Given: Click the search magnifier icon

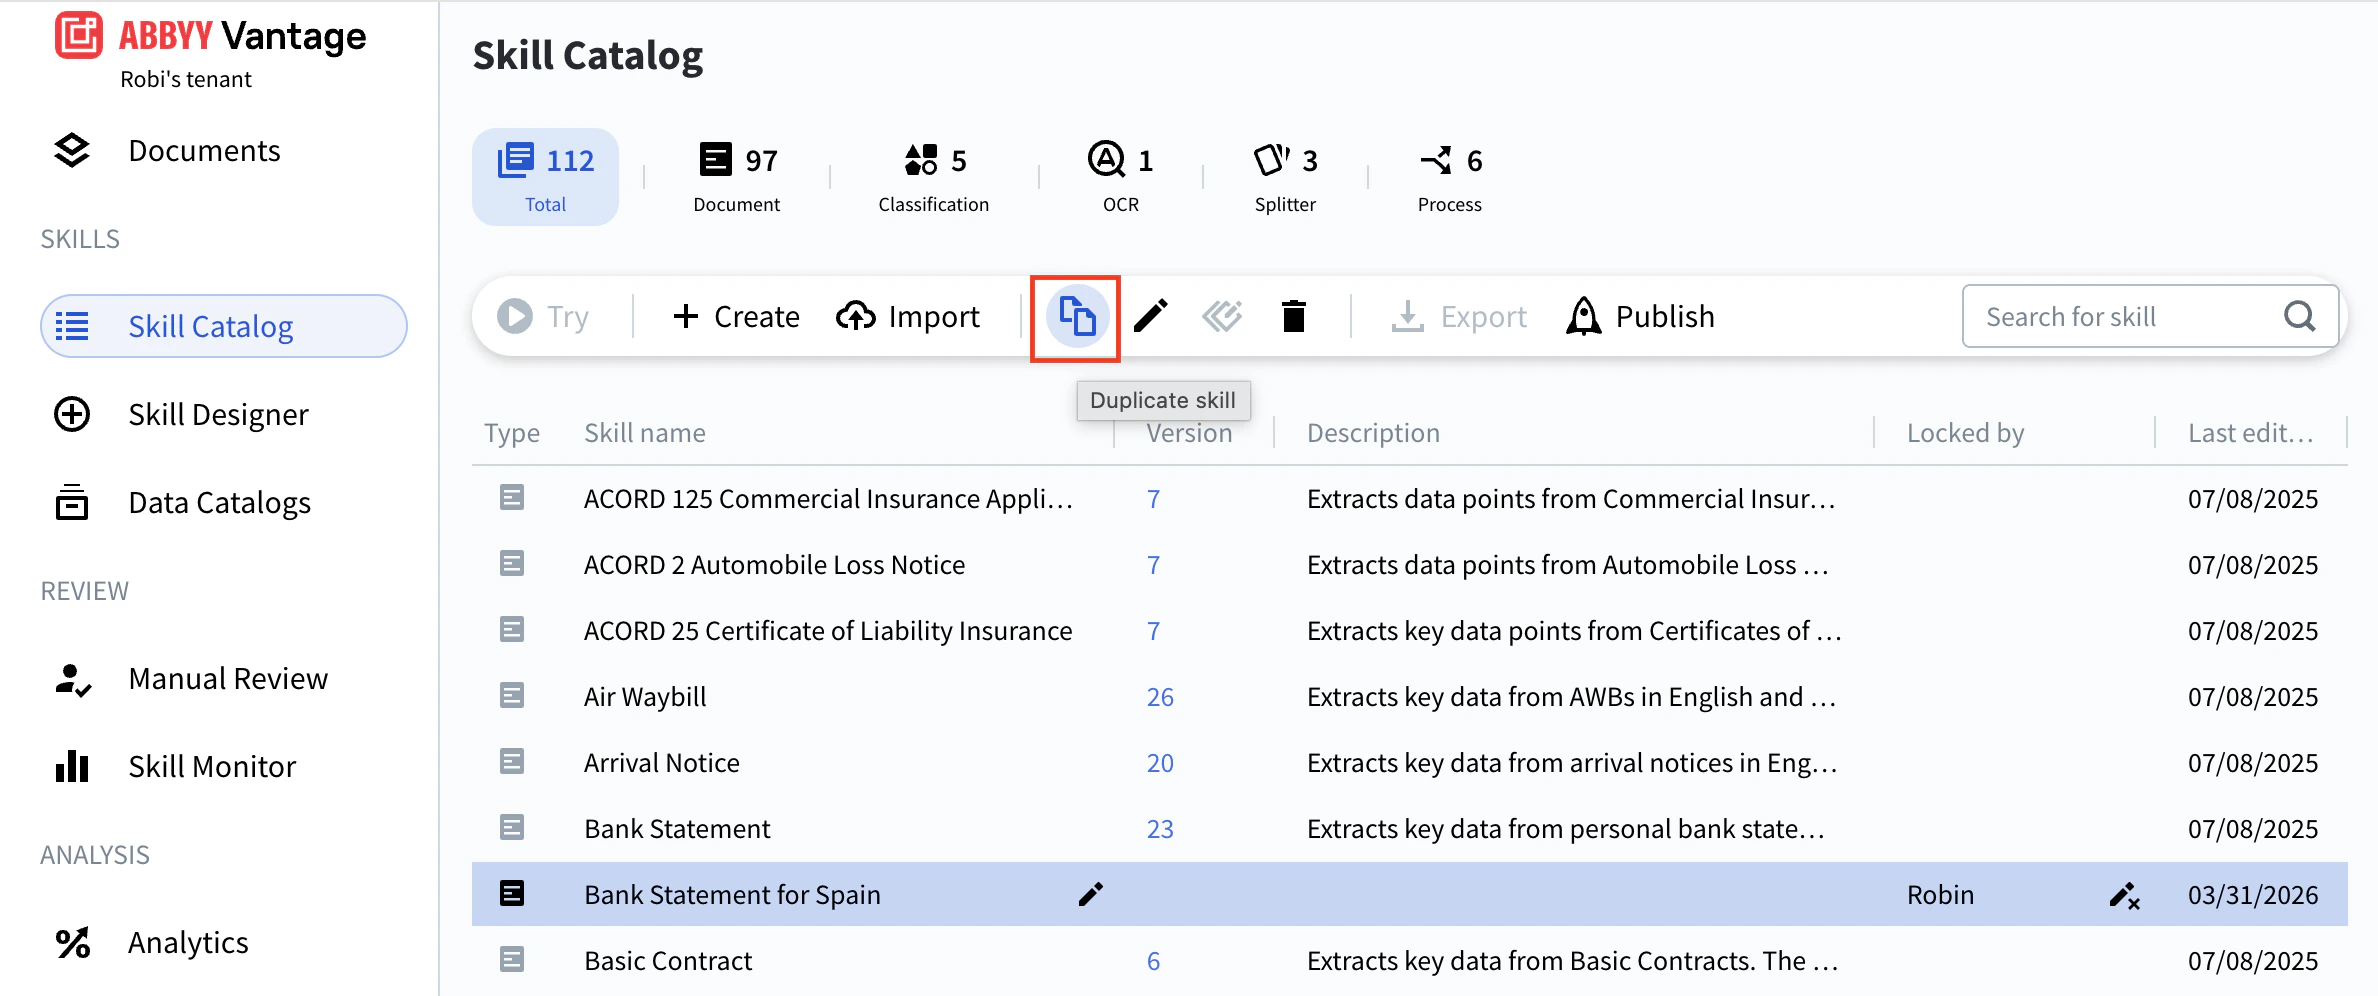Looking at the screenshot, I should pyautogui.click(x=2300, y=316).
